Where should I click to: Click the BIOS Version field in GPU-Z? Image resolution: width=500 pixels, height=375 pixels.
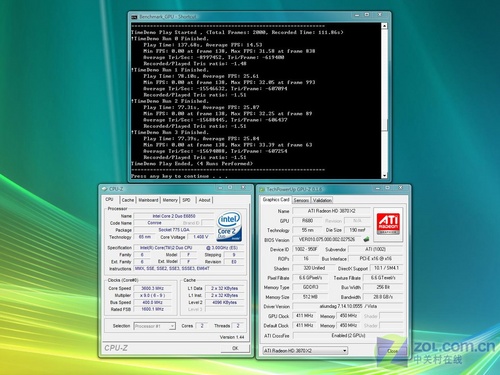pos(327,240)
